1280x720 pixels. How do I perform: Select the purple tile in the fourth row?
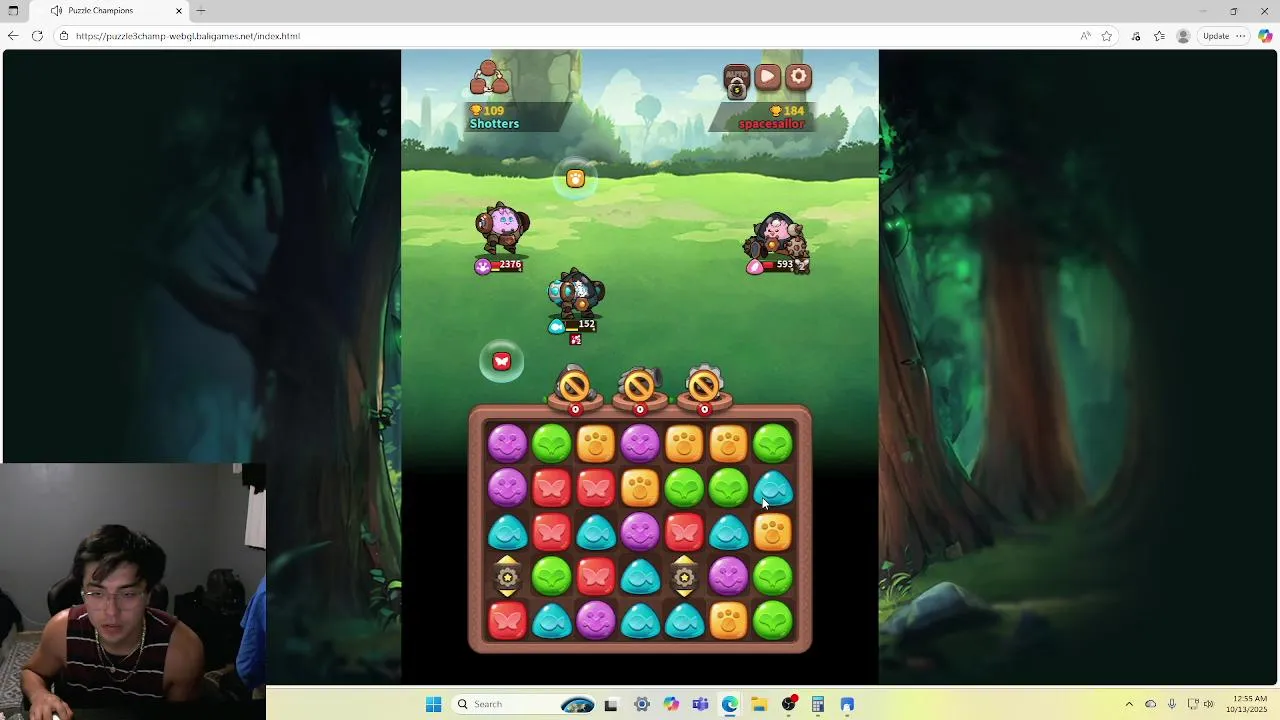tap(728, 576)
